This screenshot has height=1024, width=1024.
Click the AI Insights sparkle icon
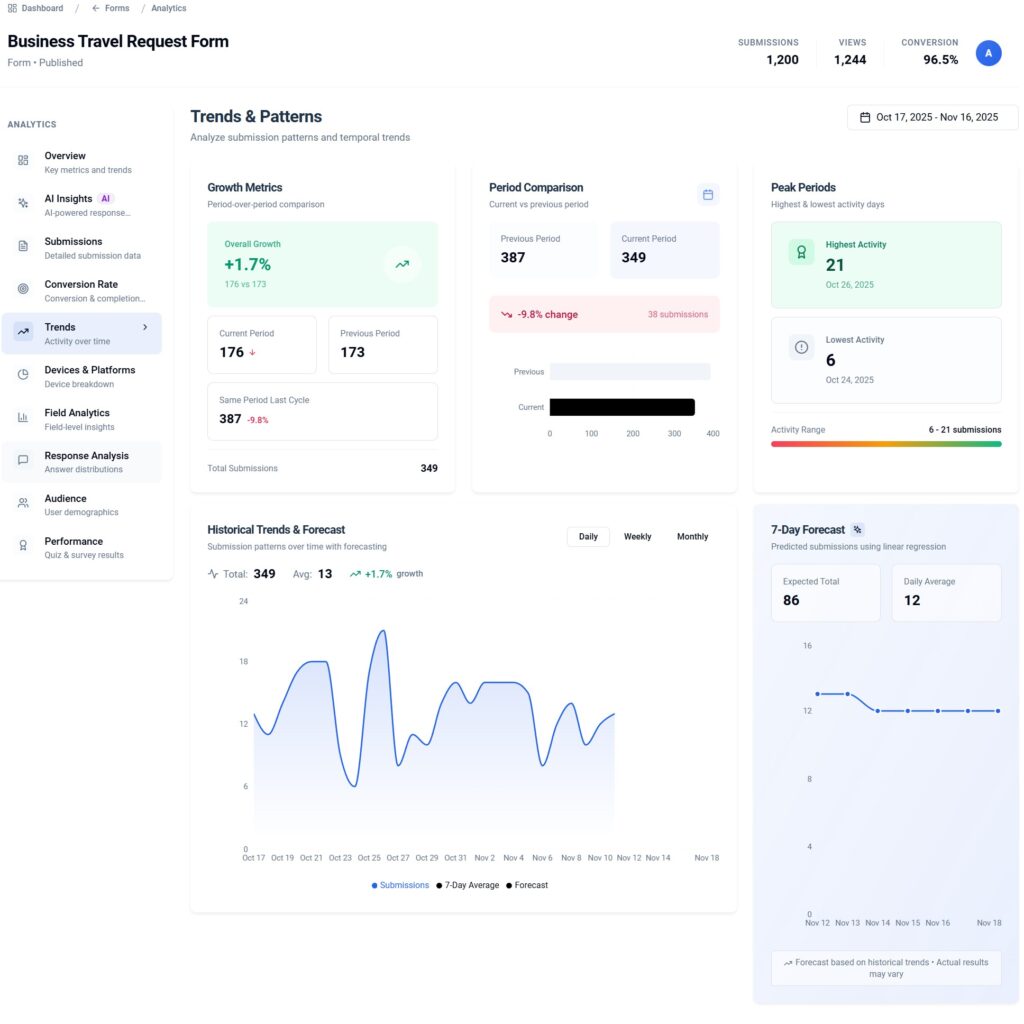tap(23, 203)
